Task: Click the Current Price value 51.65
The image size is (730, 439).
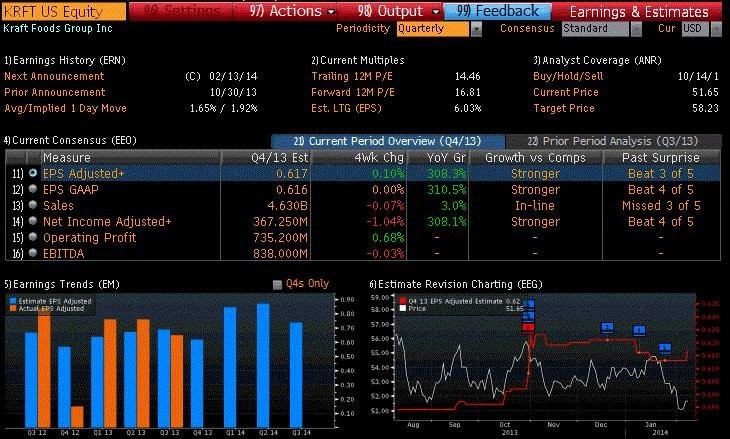Action: click(705, 92)
